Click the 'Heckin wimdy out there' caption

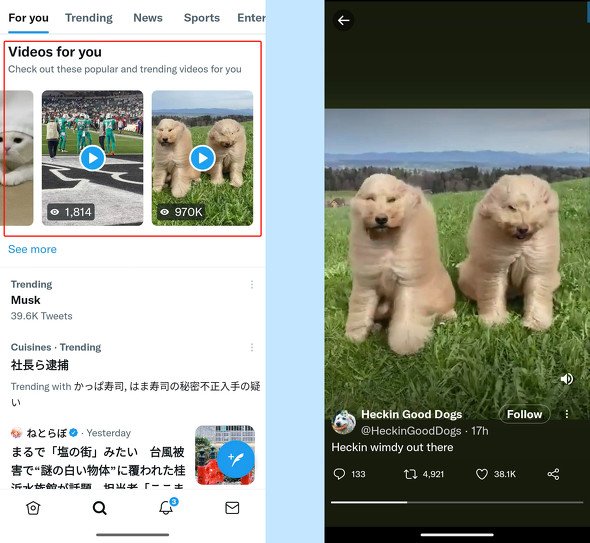392,447
